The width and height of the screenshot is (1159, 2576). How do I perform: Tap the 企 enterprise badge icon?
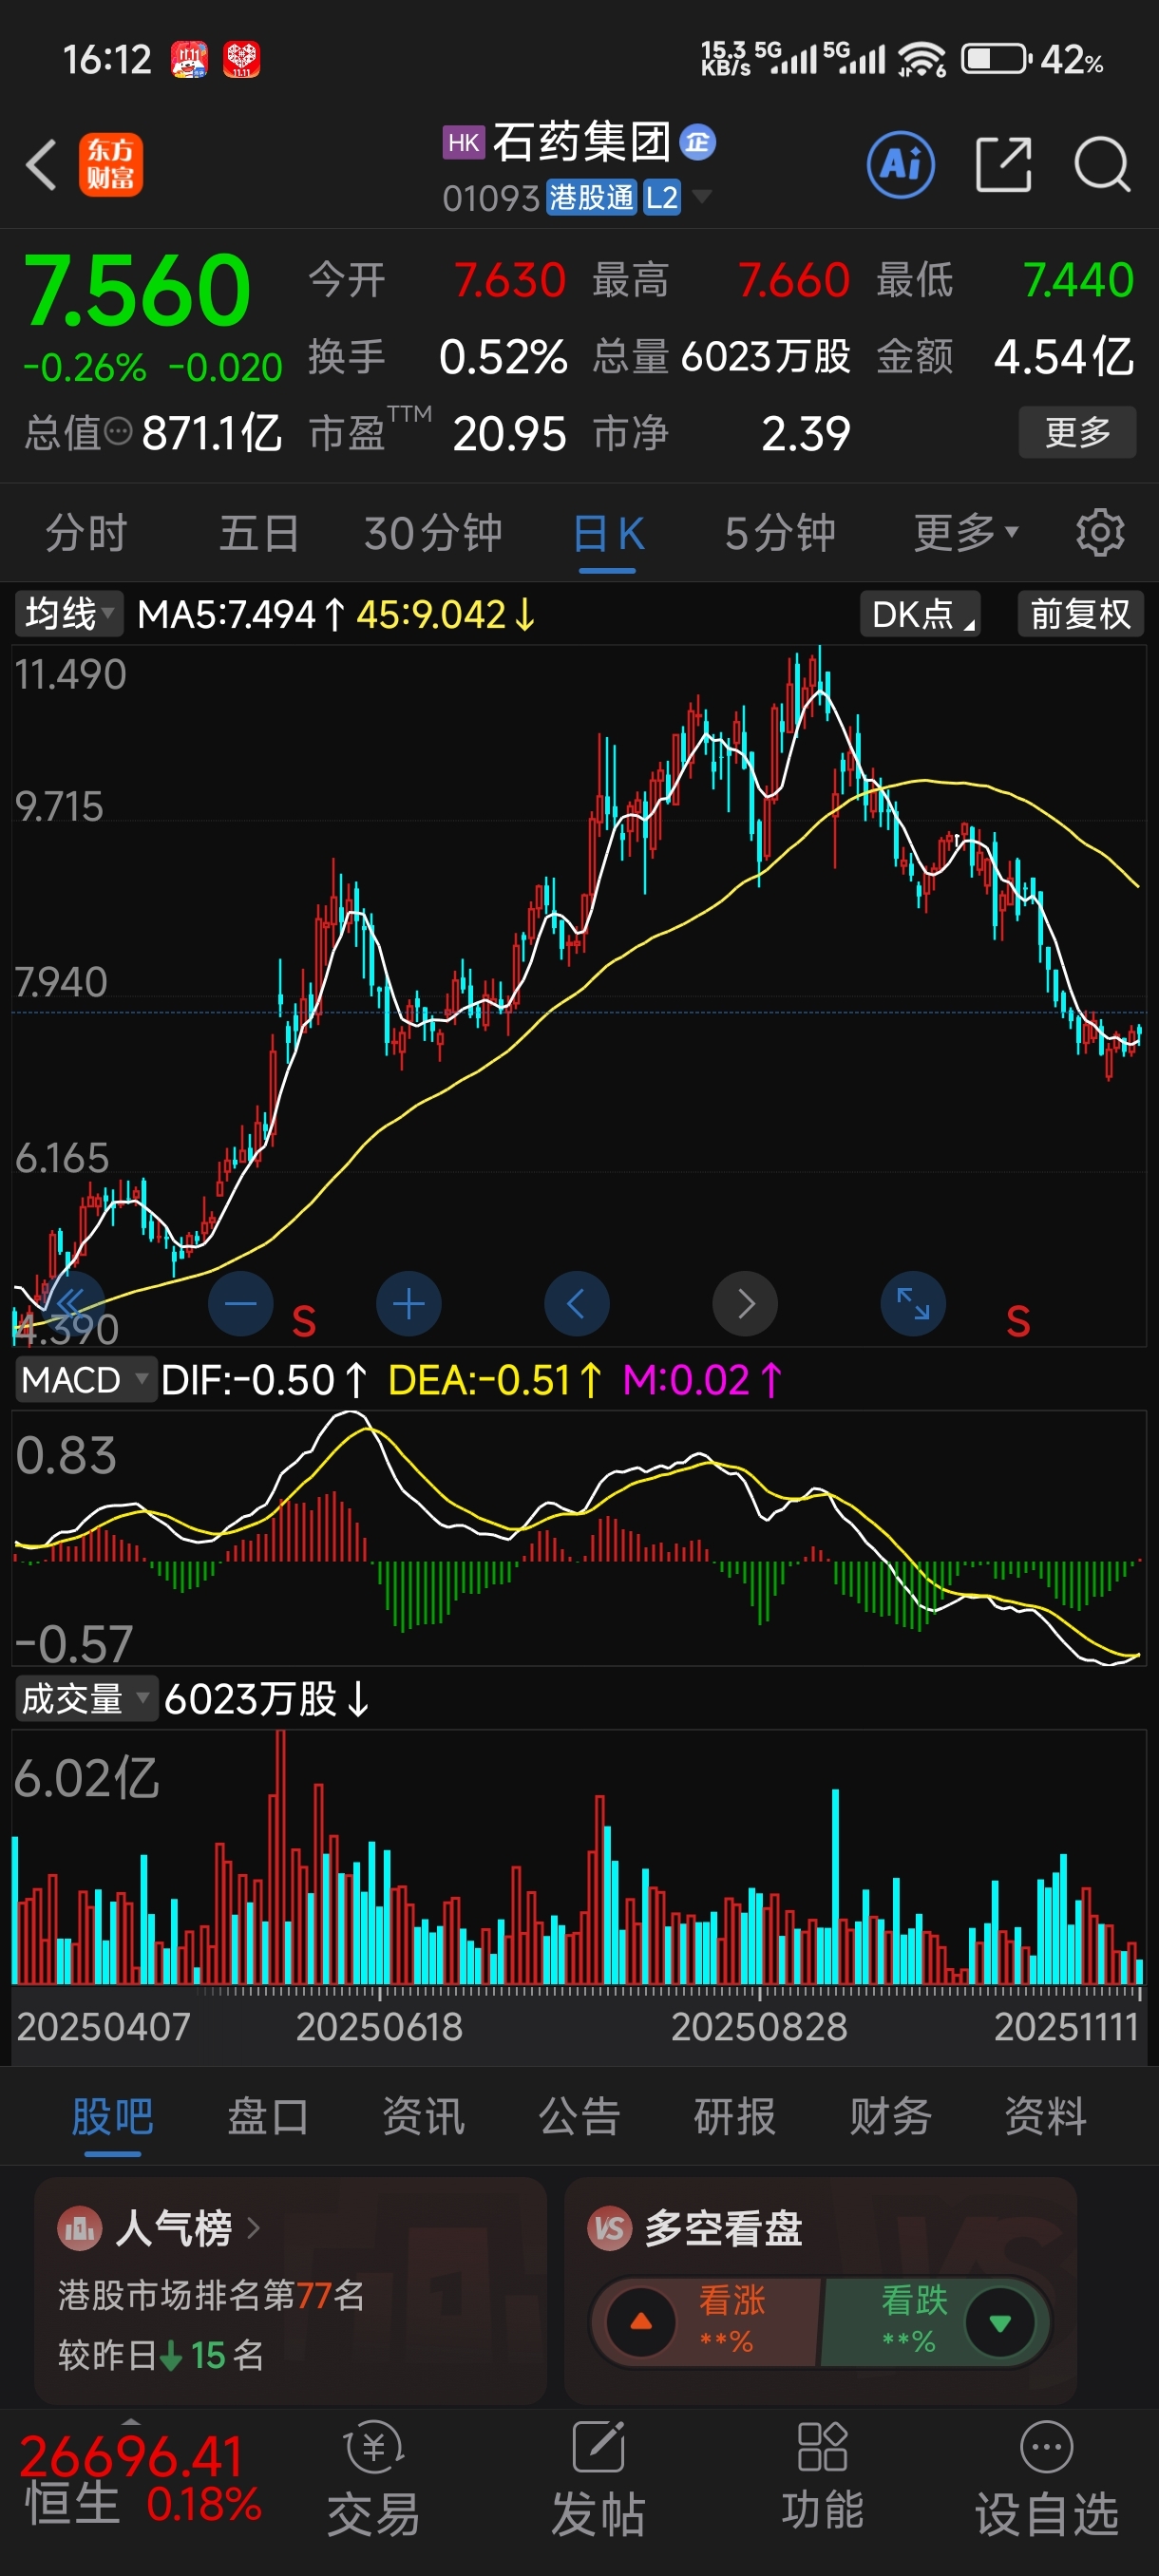pos(697,142)
